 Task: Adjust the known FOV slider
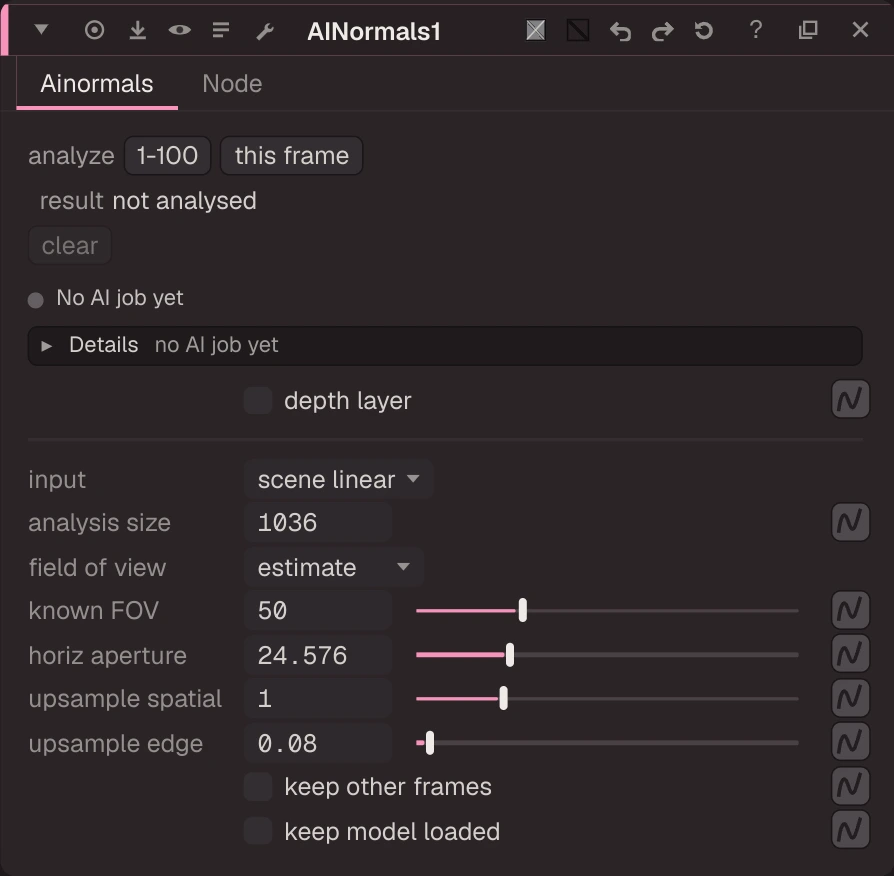(x=607, y=610)
